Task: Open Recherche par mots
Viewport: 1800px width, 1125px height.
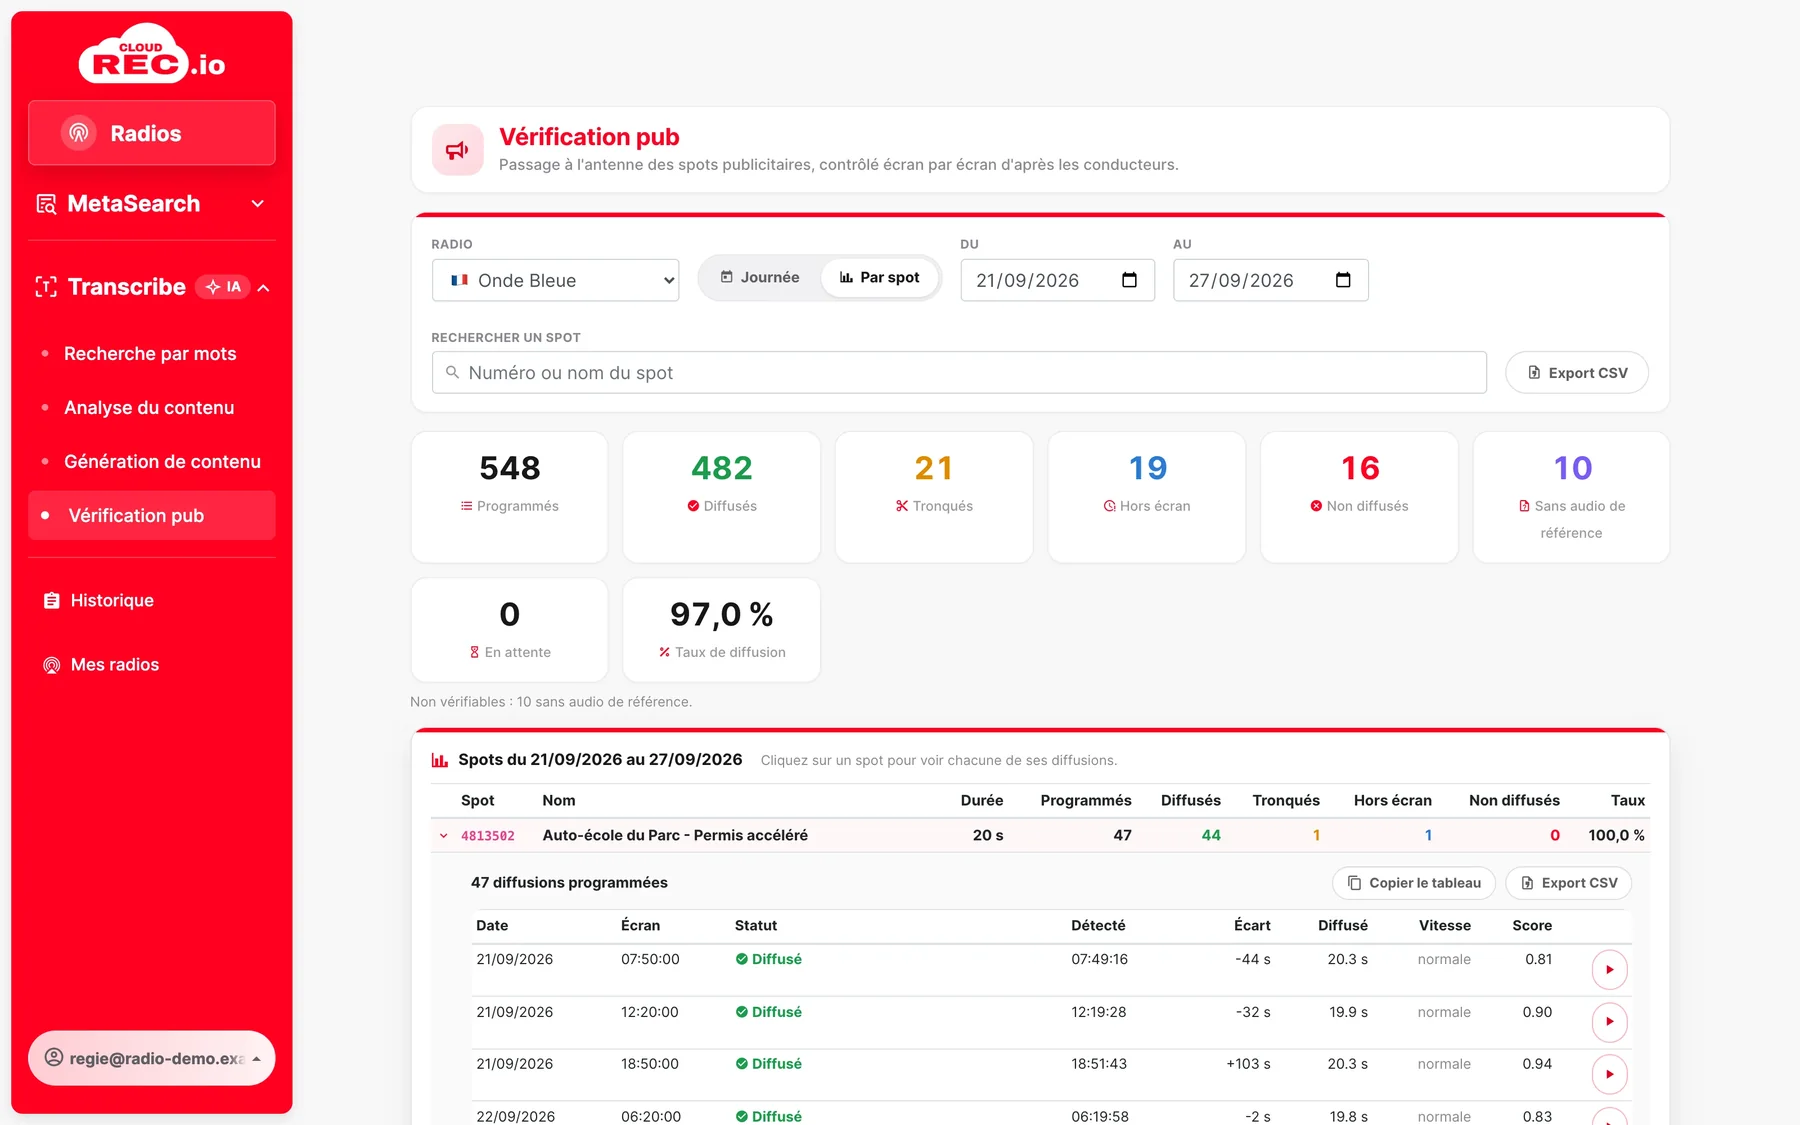Action: [x=150, y=354]
